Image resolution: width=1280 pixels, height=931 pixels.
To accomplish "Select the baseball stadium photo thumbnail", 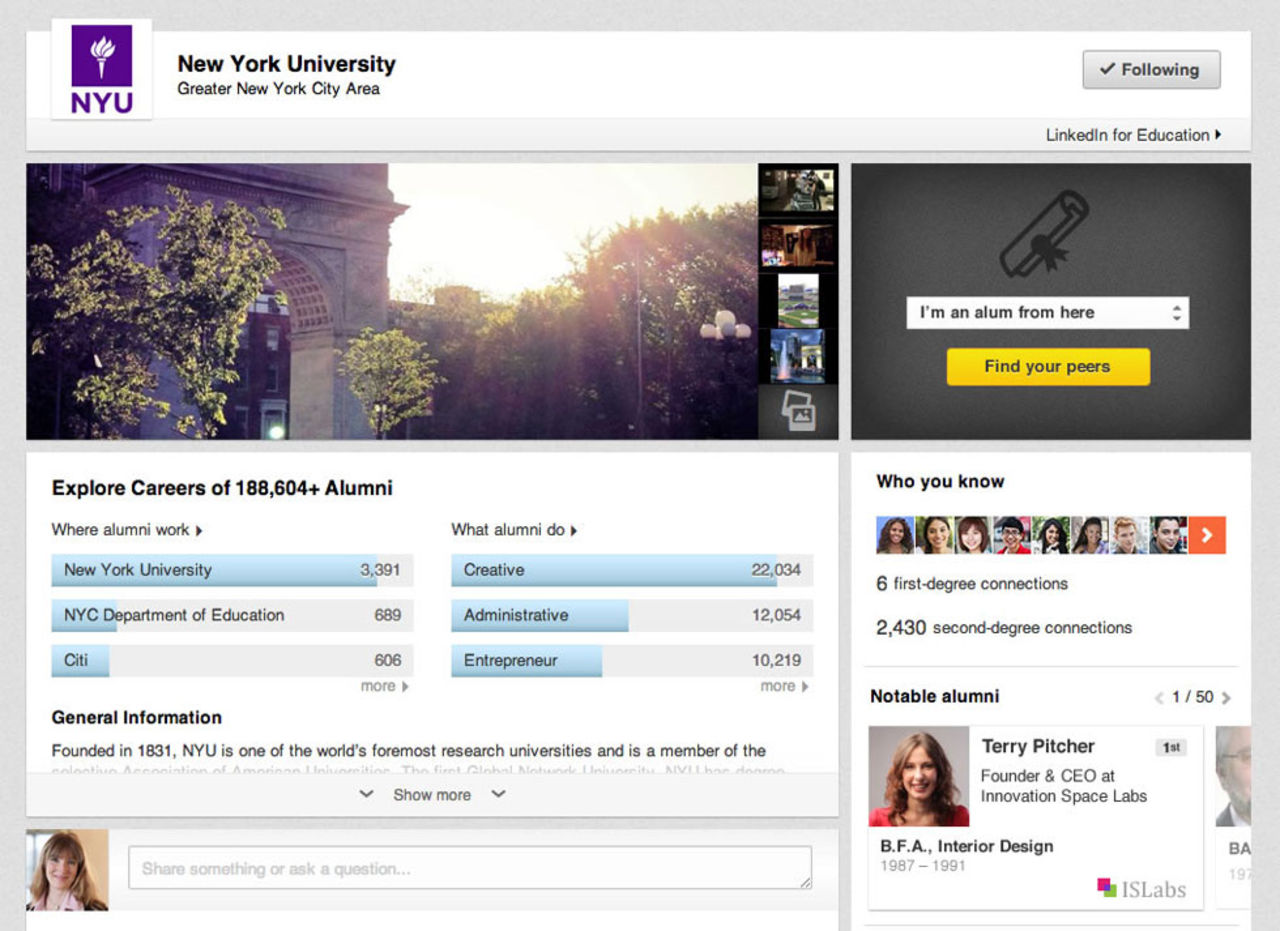I will [797, 301].
